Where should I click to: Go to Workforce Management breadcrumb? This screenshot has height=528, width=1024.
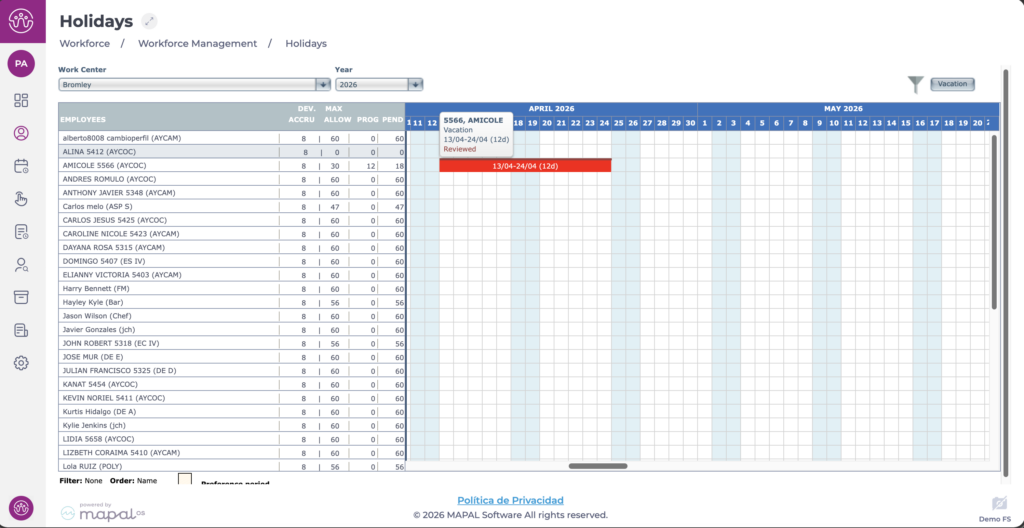point(197,44)
